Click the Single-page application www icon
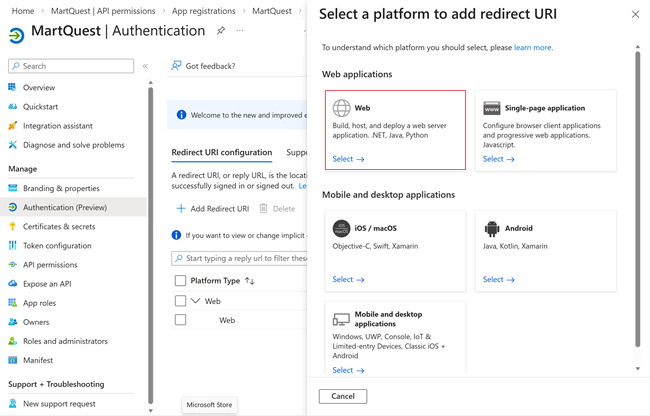Screen dimensions: 650x416 (x=492, y=108)
